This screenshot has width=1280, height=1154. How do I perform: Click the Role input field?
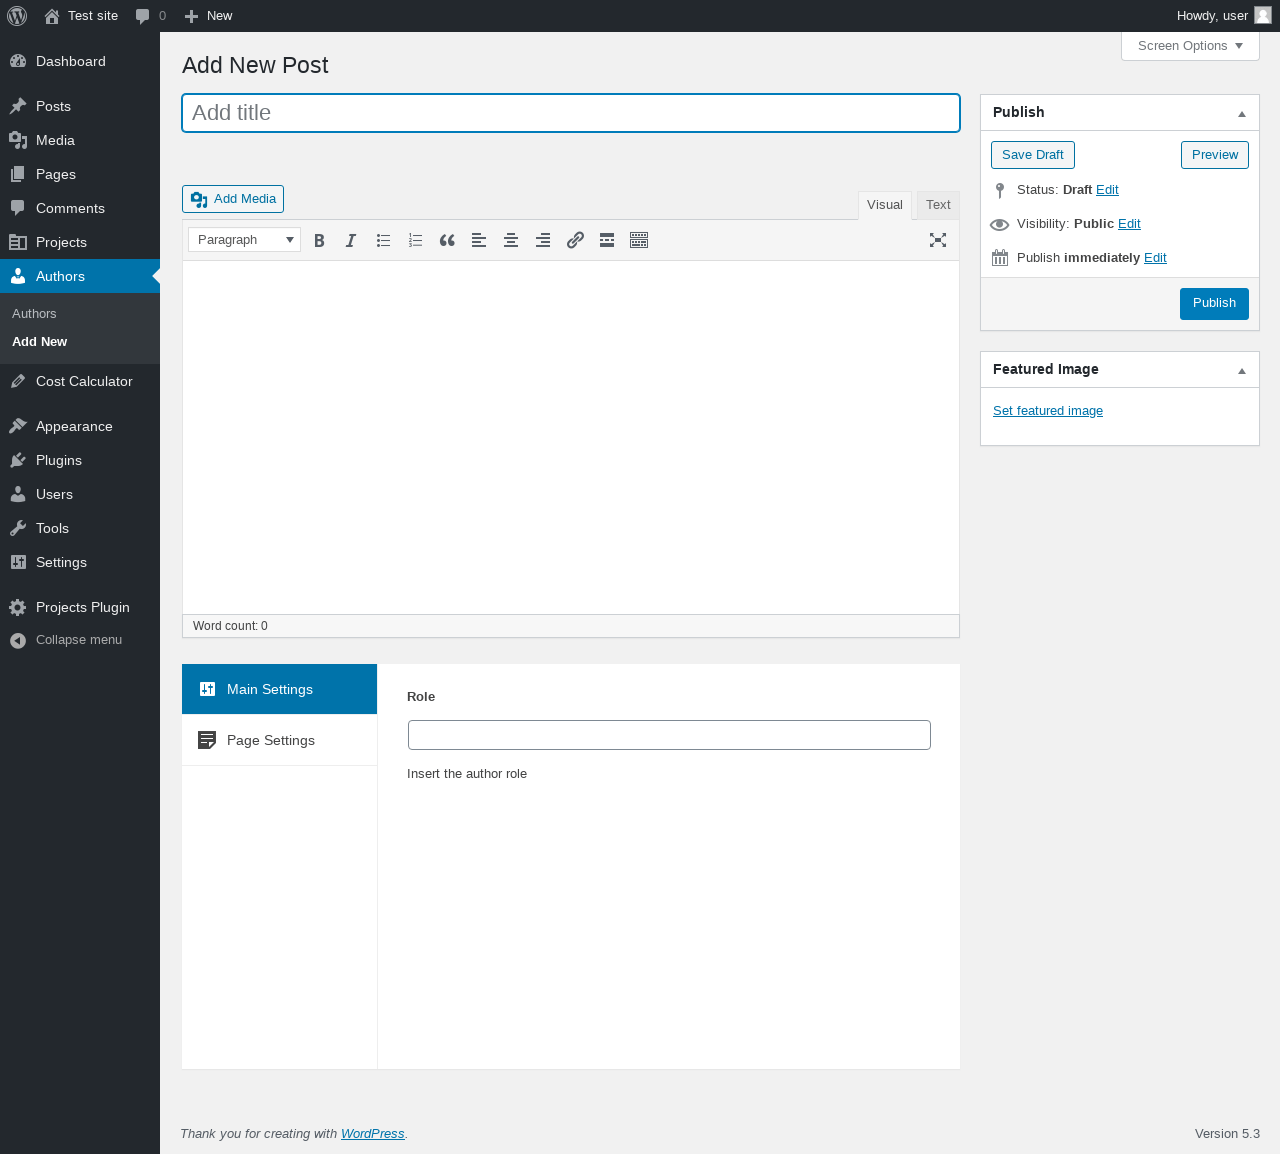pyautogui.click(x=669, y=735)
